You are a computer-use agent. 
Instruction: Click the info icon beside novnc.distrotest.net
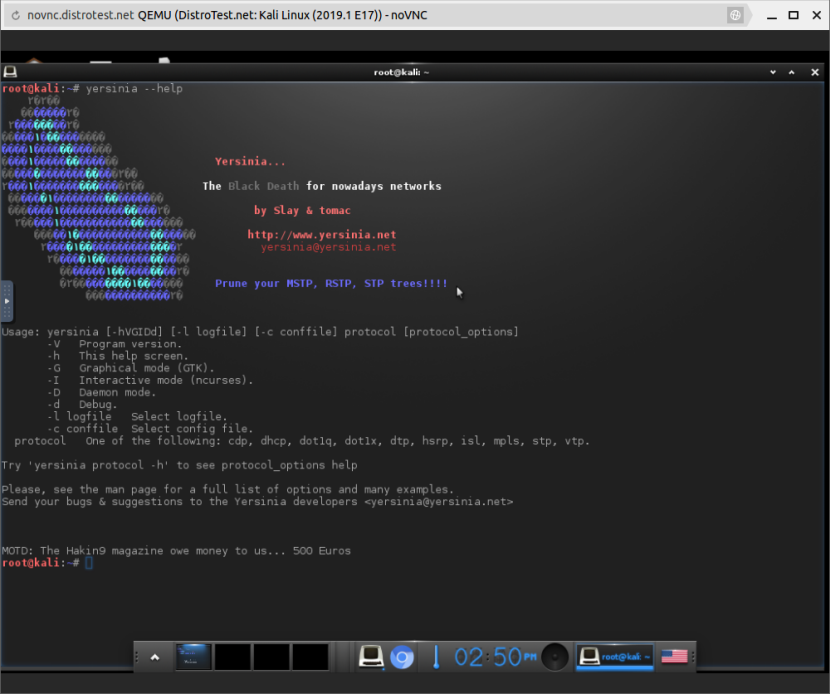(x=13, y=15)
